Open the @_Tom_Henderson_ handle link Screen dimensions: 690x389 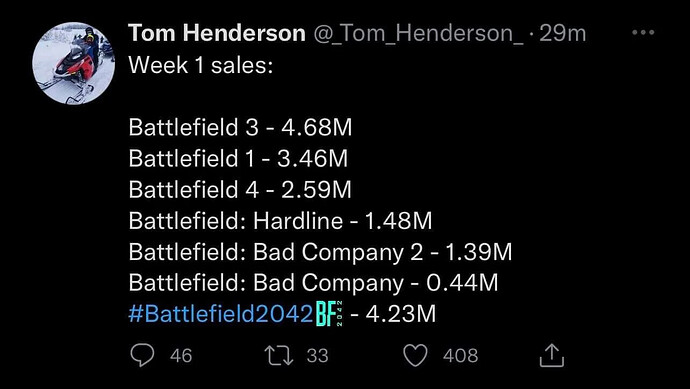(418, 34)
